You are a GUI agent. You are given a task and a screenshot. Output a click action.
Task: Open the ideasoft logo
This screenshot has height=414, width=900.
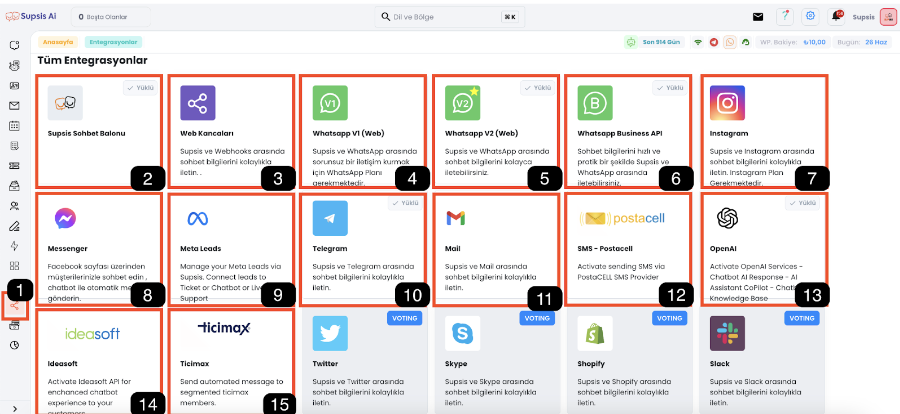[92, 333]
